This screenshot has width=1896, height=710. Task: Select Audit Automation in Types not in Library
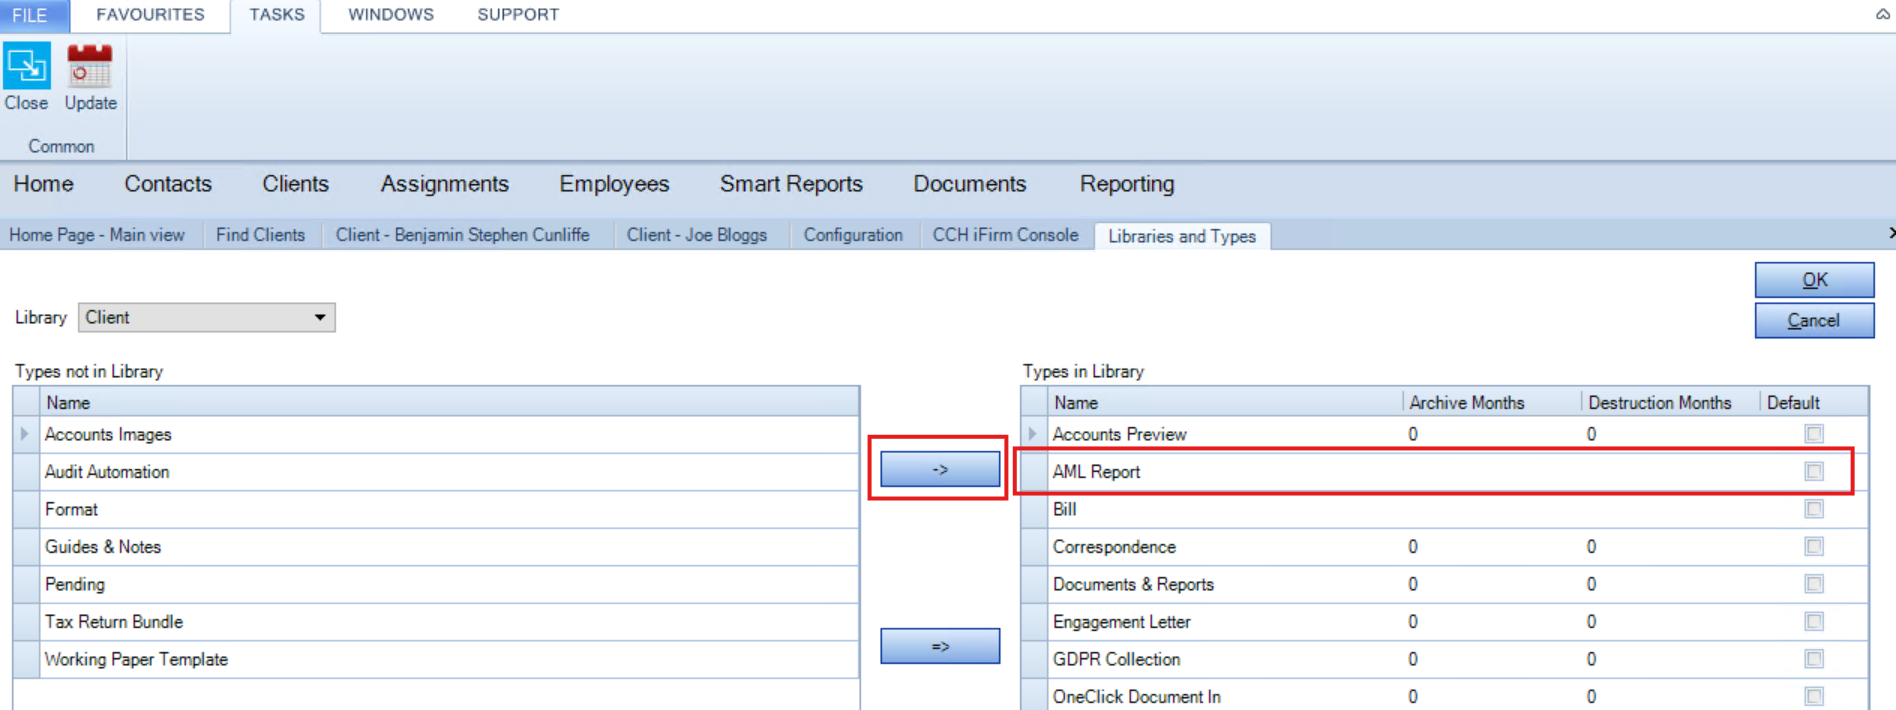click(x=437, y=472)
